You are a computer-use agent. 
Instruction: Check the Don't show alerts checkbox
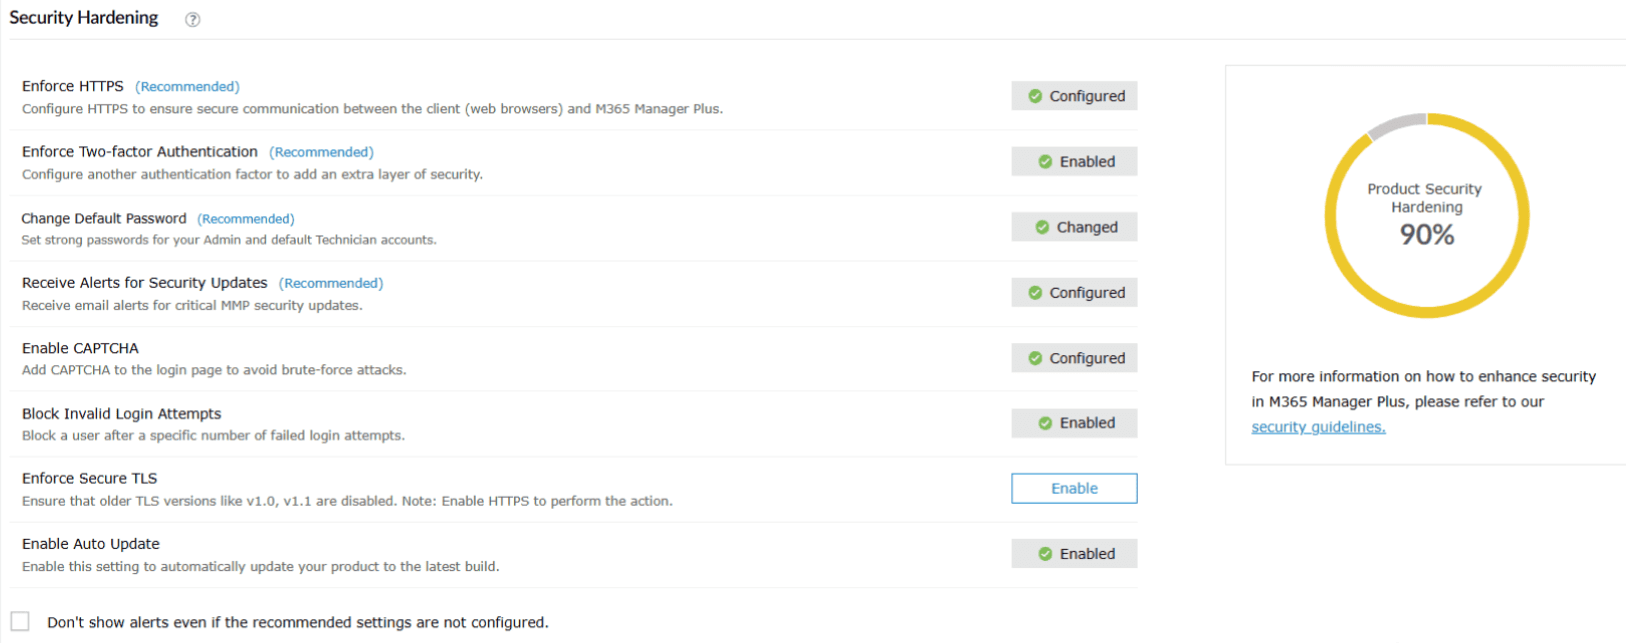20,621
